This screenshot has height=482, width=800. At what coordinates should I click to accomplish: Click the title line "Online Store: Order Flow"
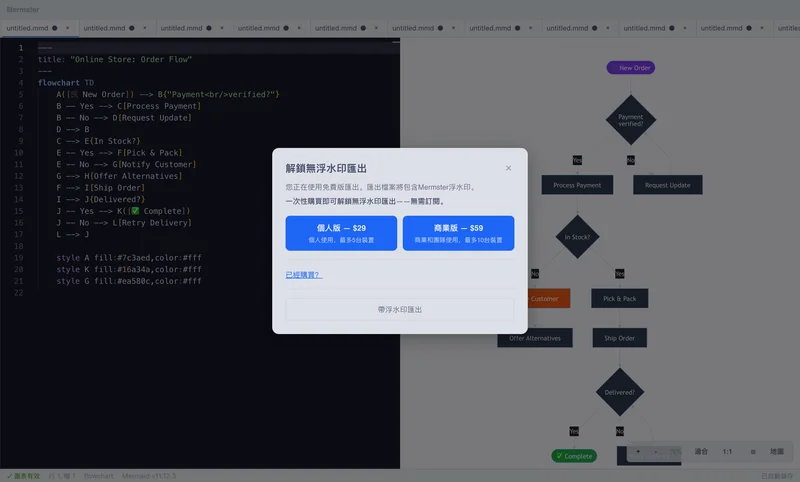pyautogui.click(x=115, y=59)
